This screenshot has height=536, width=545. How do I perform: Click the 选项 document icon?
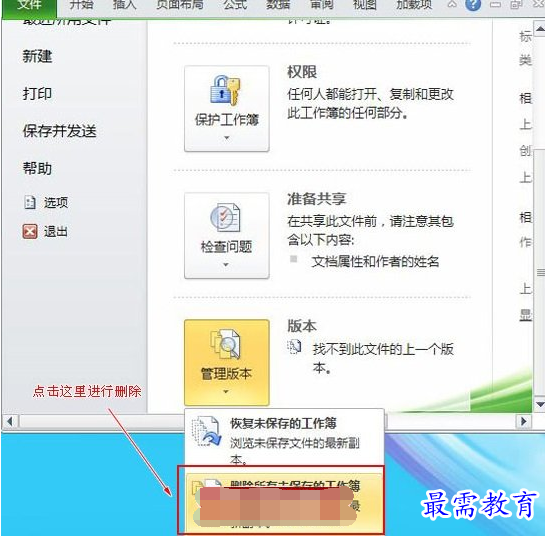pos(30,202)
